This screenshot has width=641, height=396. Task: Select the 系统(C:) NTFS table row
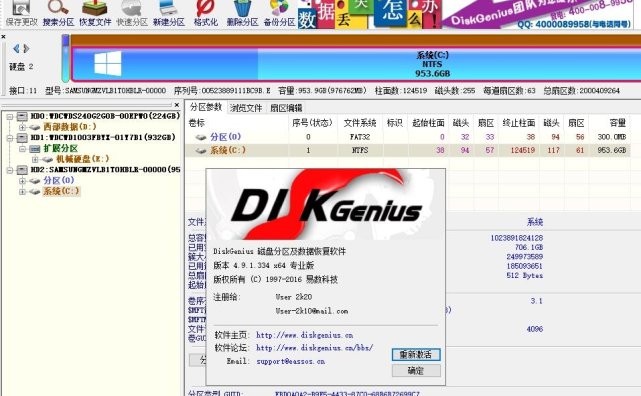pos(408,150)
